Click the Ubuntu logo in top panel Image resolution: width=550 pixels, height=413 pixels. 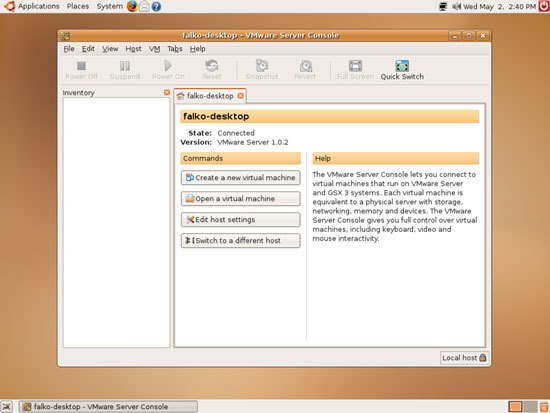pyautogui.click(x=9, y=6)
